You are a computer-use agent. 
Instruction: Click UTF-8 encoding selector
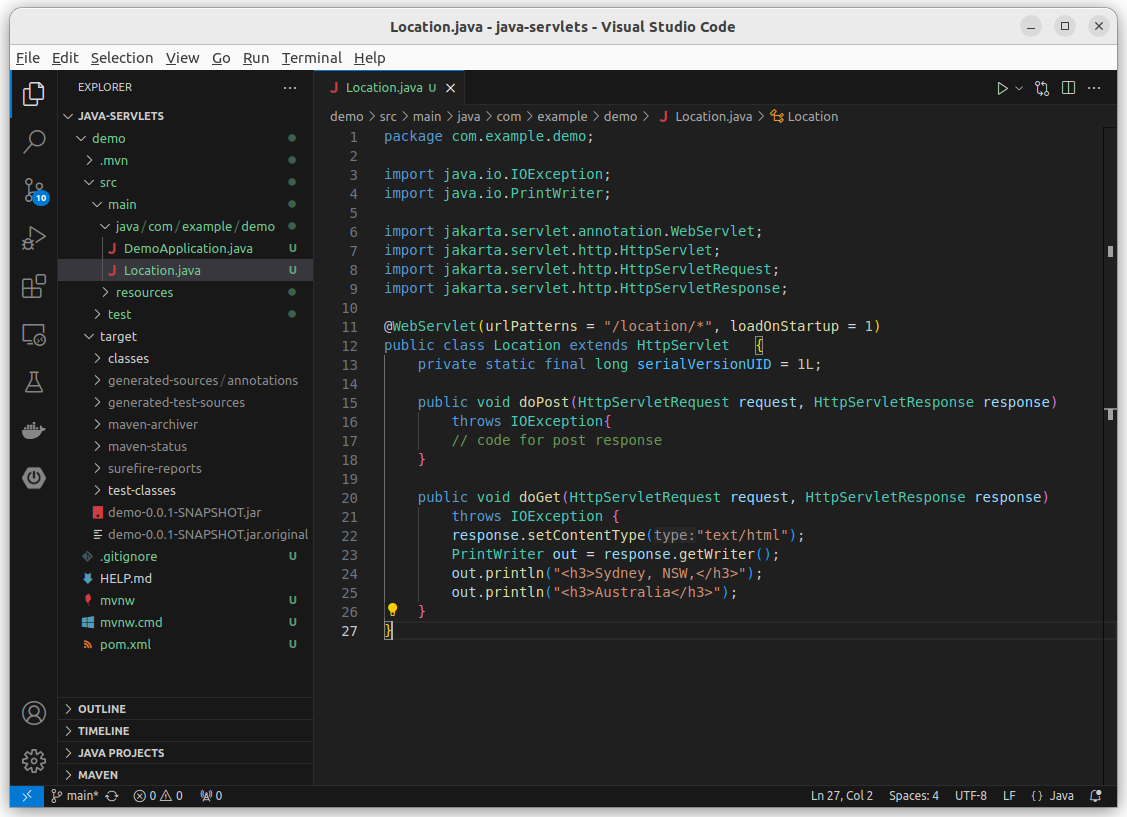pyautogui.click(x=970, y=795)
